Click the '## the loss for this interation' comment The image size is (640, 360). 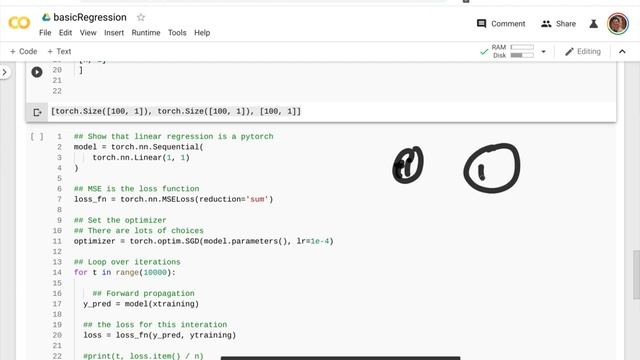click(x=155, y=324)
